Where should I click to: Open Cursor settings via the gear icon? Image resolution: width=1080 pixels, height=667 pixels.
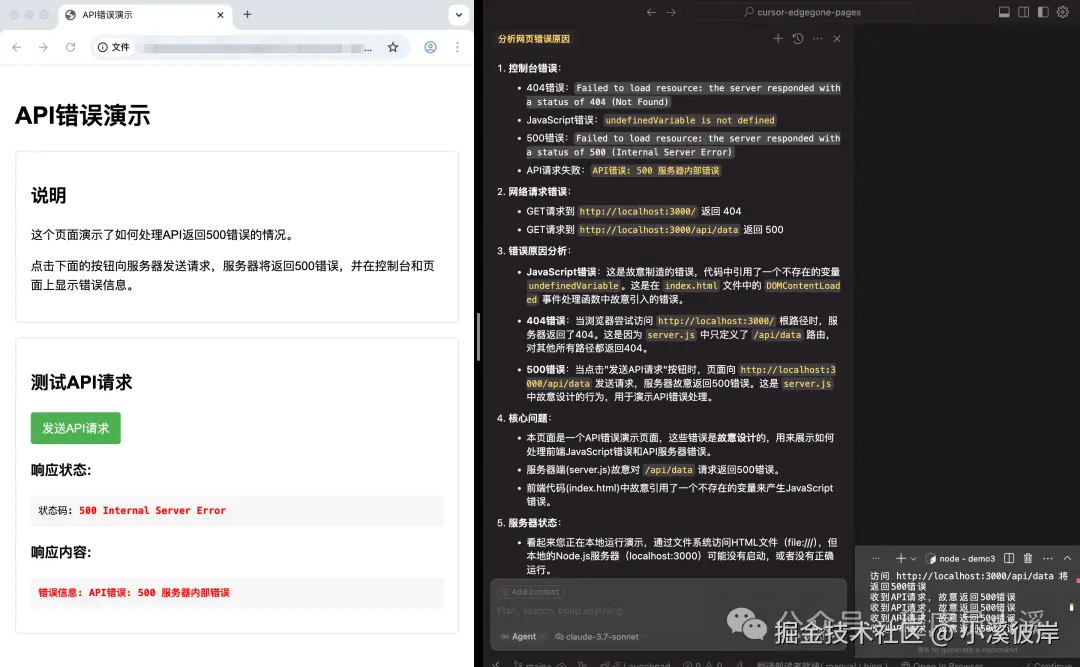tap(1062, 12)
